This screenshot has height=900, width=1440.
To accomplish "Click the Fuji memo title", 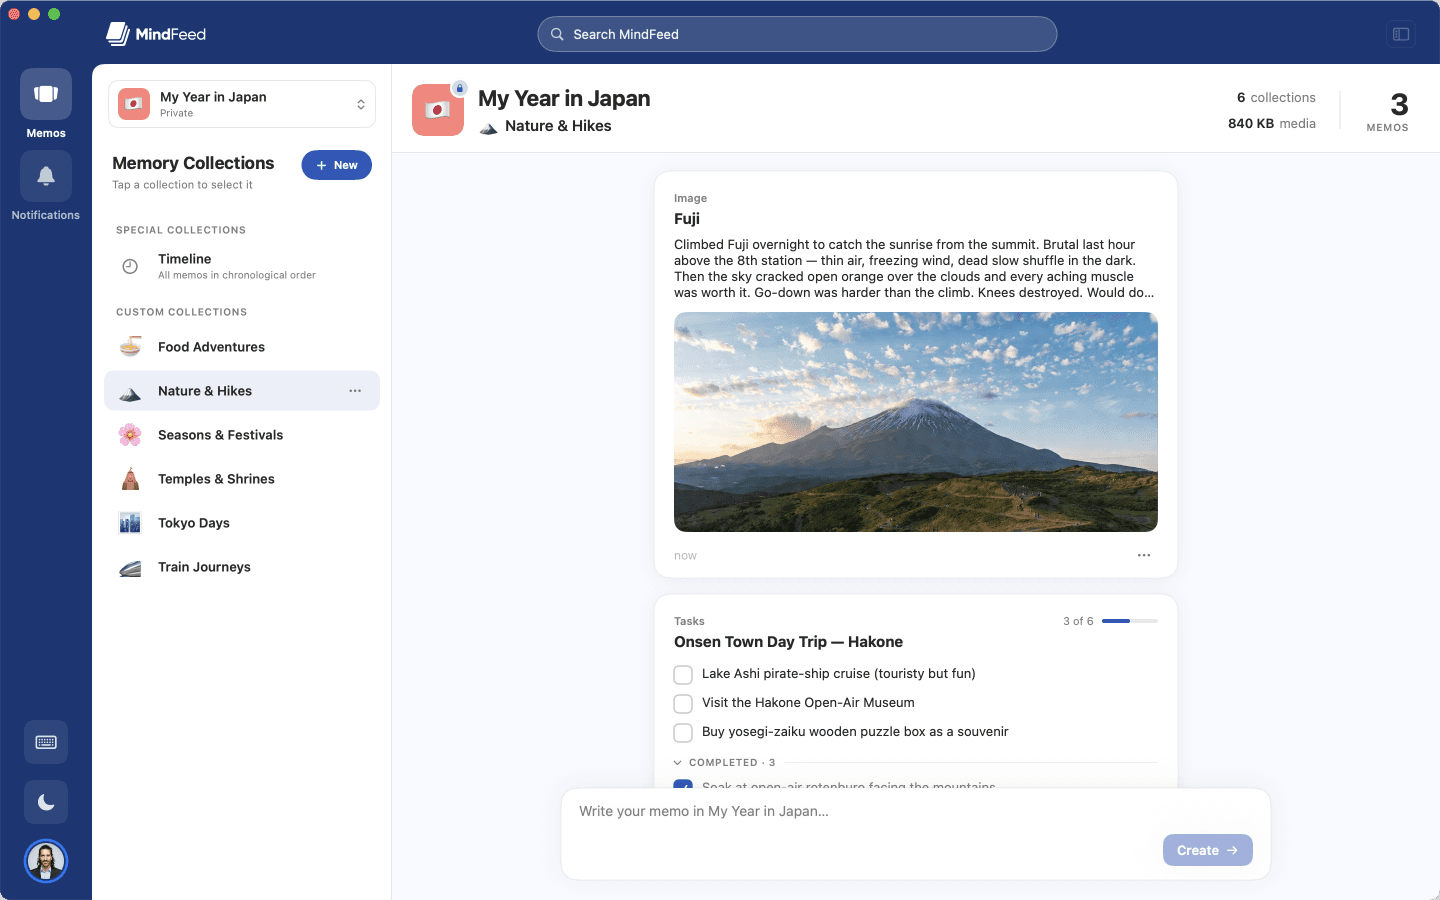I will (687, 219).
